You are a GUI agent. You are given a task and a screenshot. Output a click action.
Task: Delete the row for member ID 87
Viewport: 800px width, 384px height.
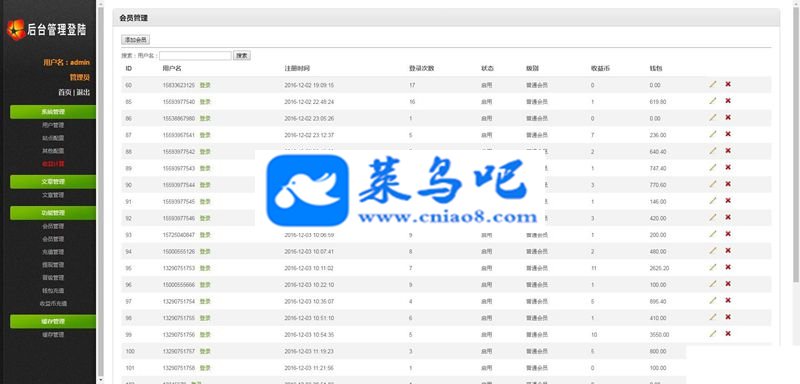728,134
